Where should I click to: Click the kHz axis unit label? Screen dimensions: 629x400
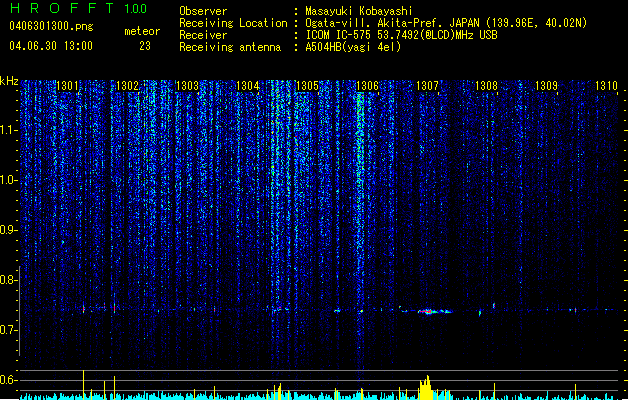[x=9, y=81]
